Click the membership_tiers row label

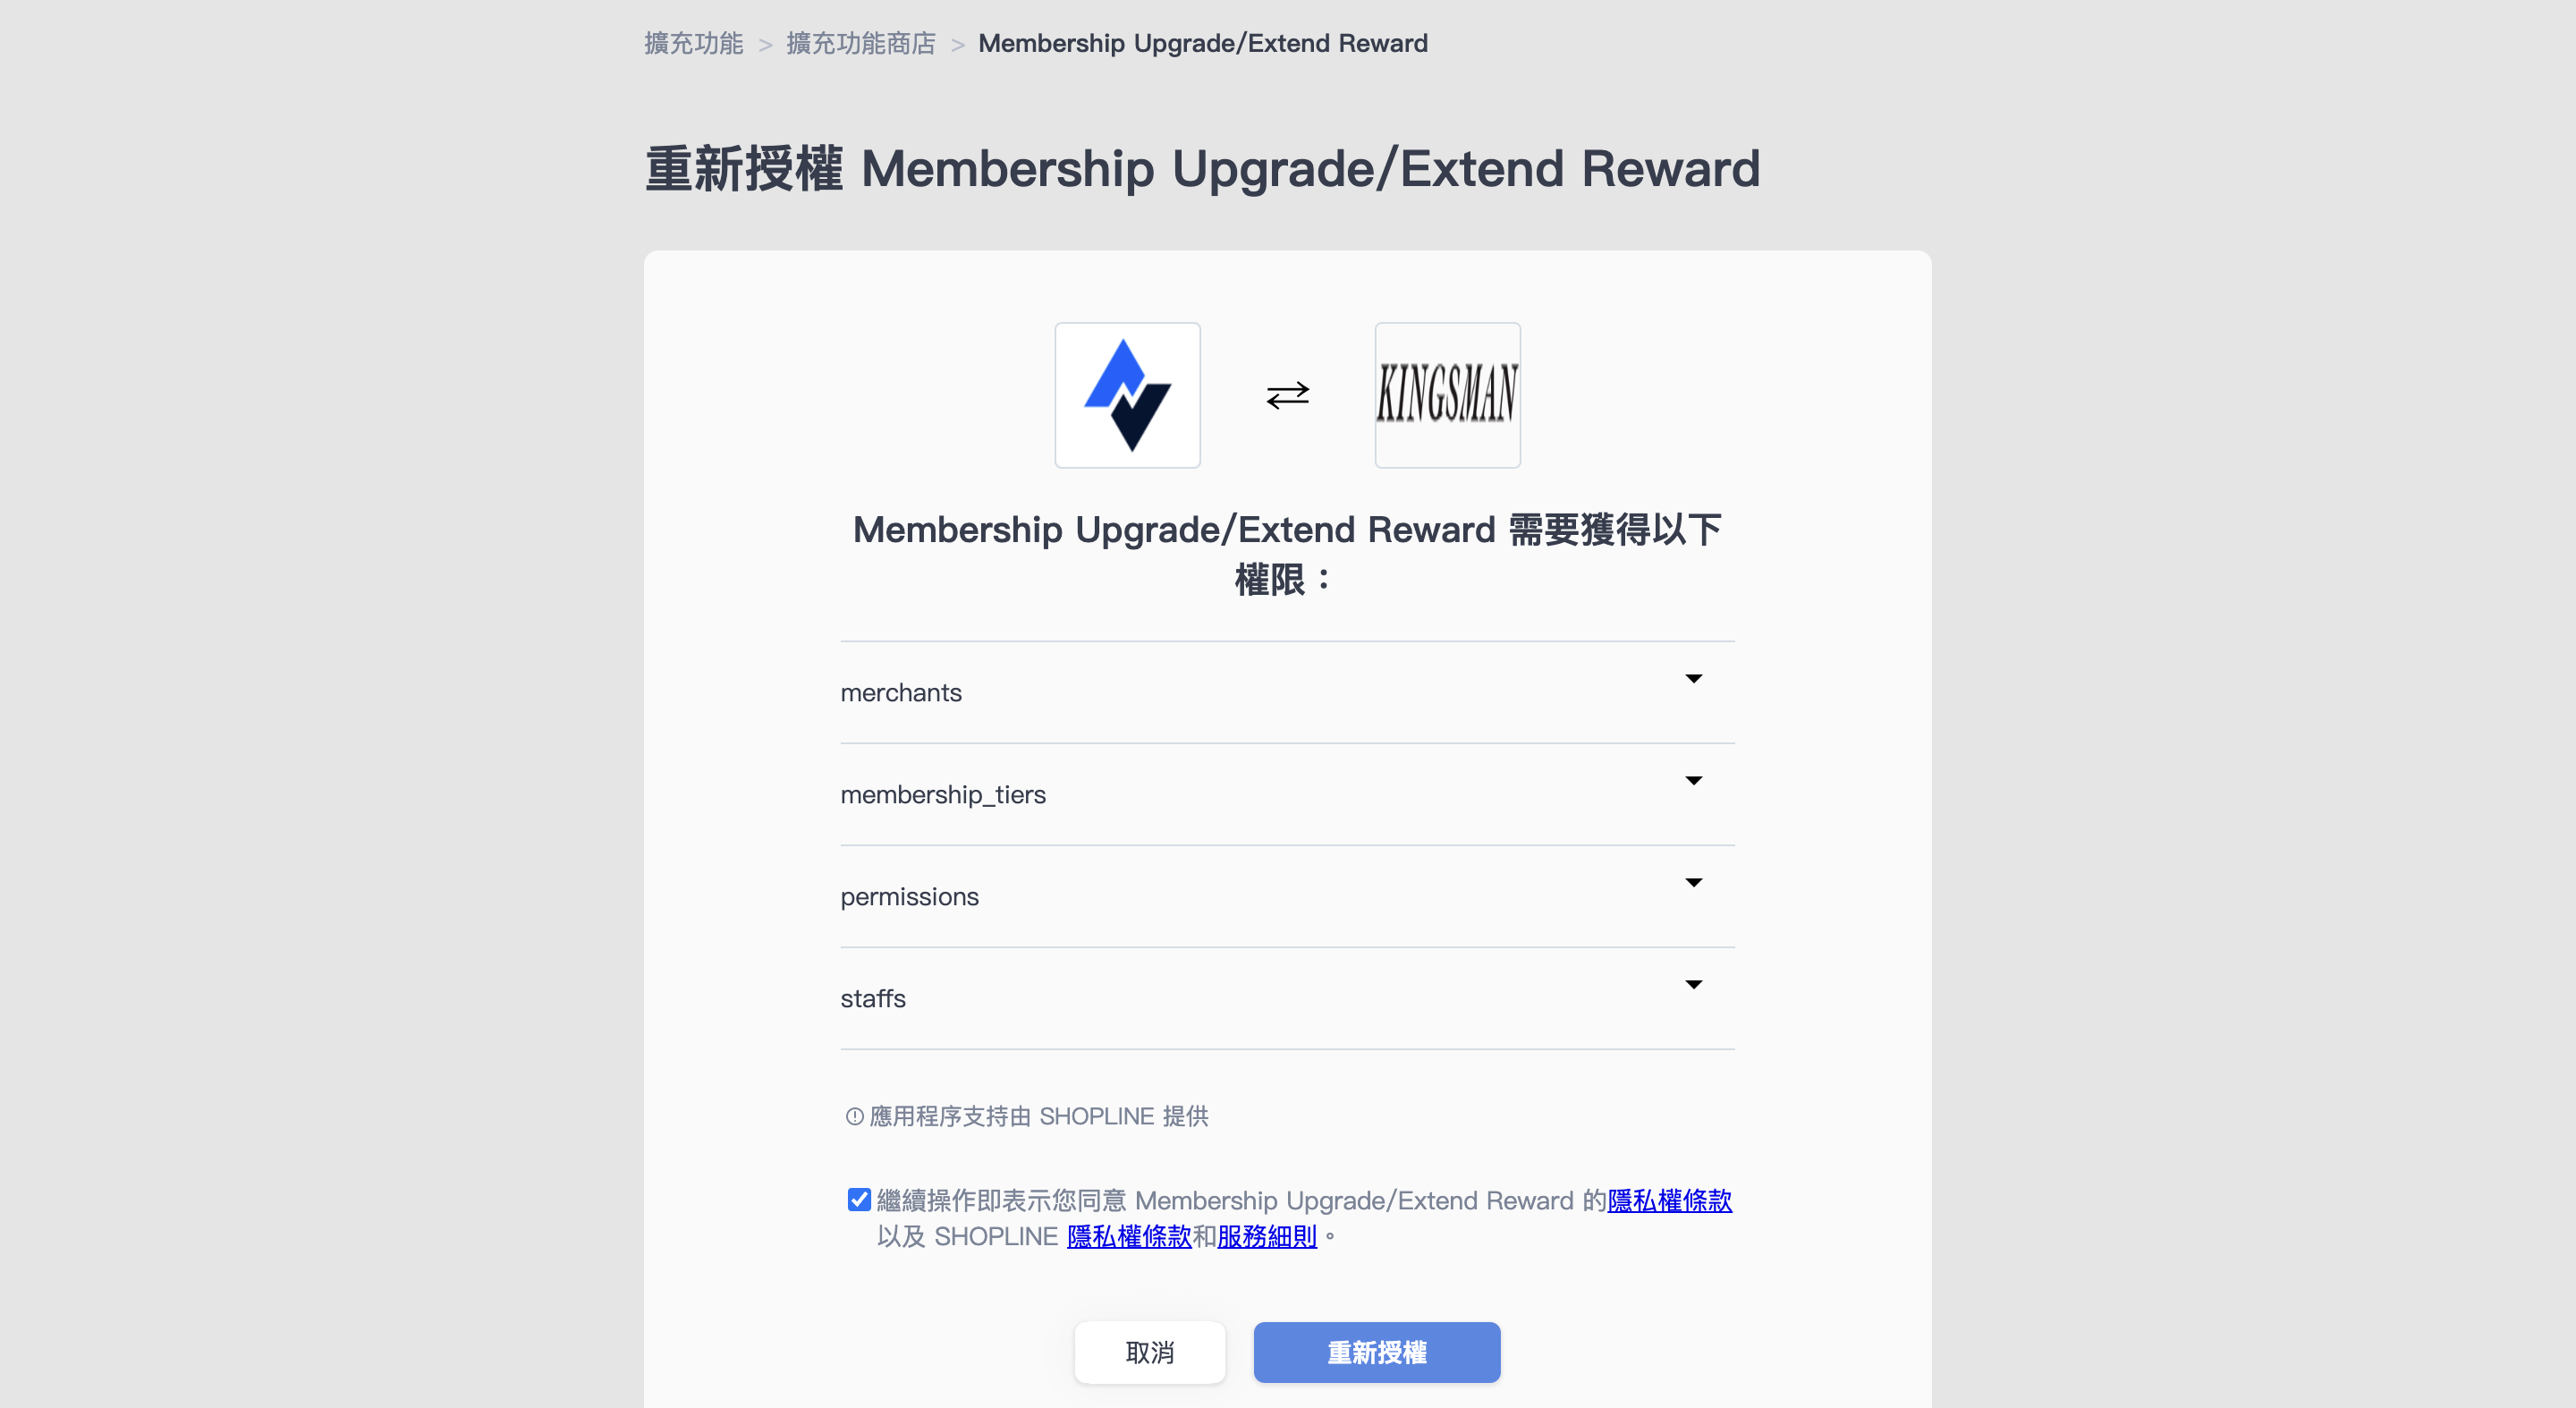943,795
